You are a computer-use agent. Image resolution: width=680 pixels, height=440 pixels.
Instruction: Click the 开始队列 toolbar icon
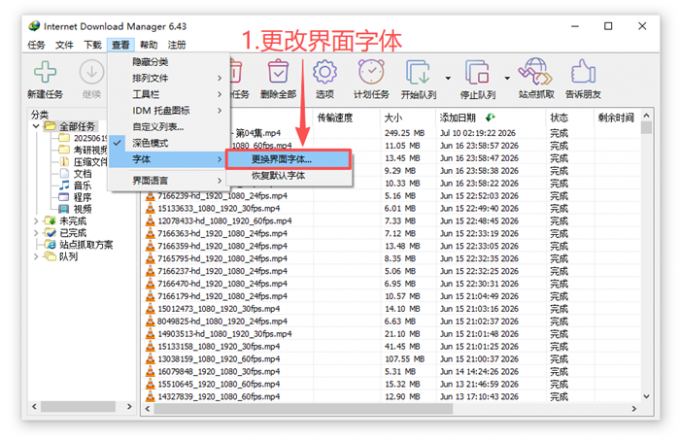418,72
